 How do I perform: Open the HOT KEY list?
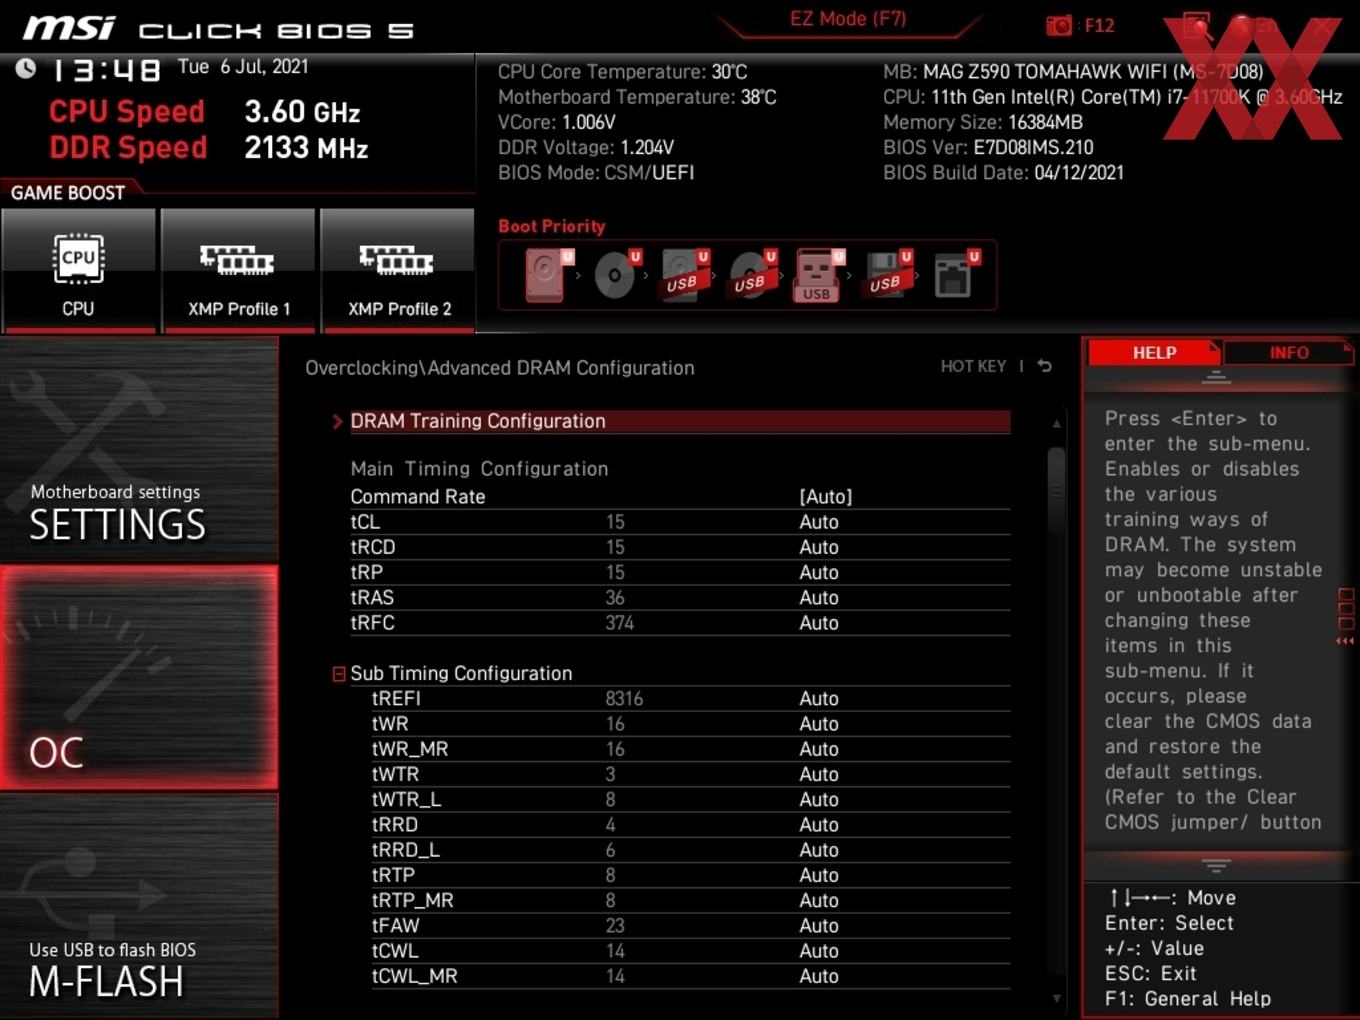tap(973, 366)
